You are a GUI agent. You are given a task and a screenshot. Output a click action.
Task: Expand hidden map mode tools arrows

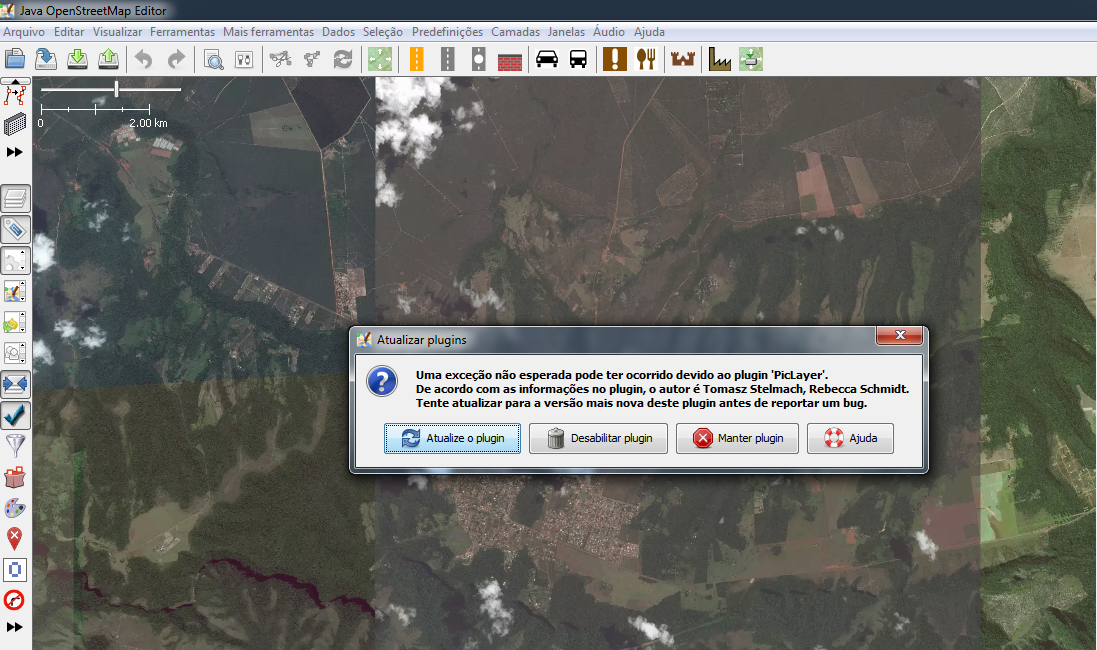click(15, 153)
